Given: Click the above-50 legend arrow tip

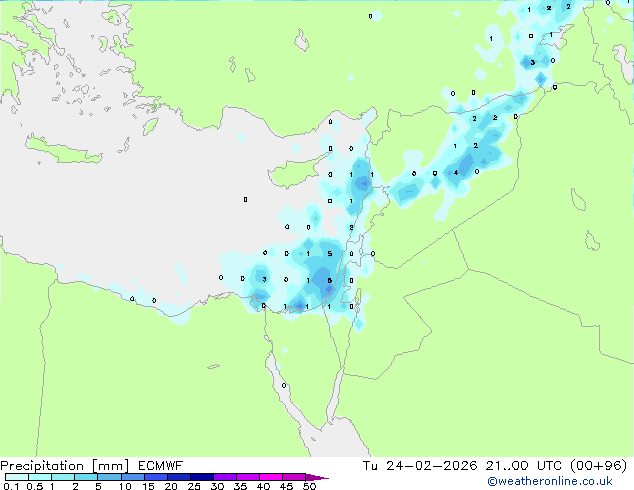Looking at the screenshot, I should tap(317, 478).
